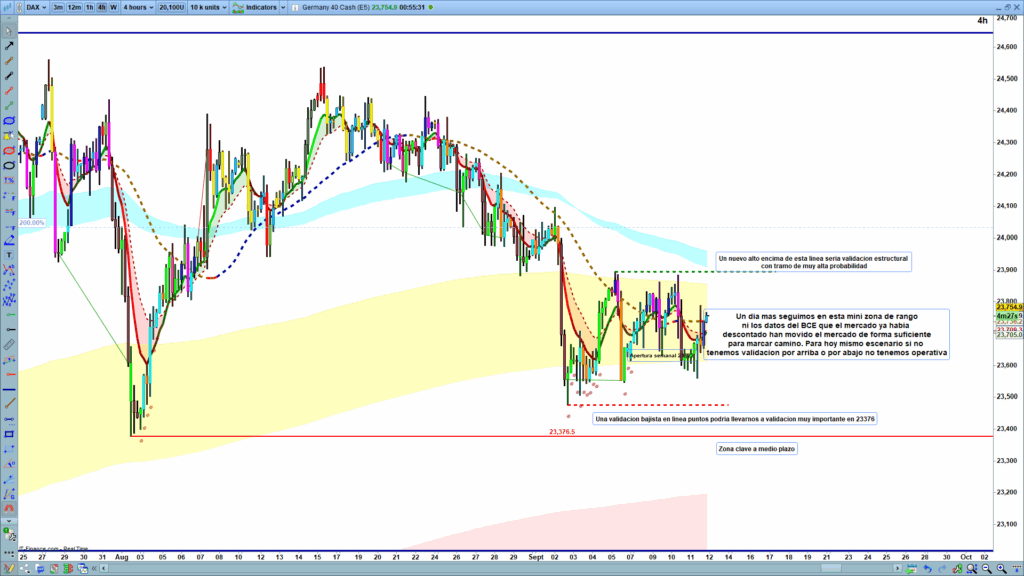Open the DAX instrument dropdown
Screen dimensions: 1024x576
point(36,7)
